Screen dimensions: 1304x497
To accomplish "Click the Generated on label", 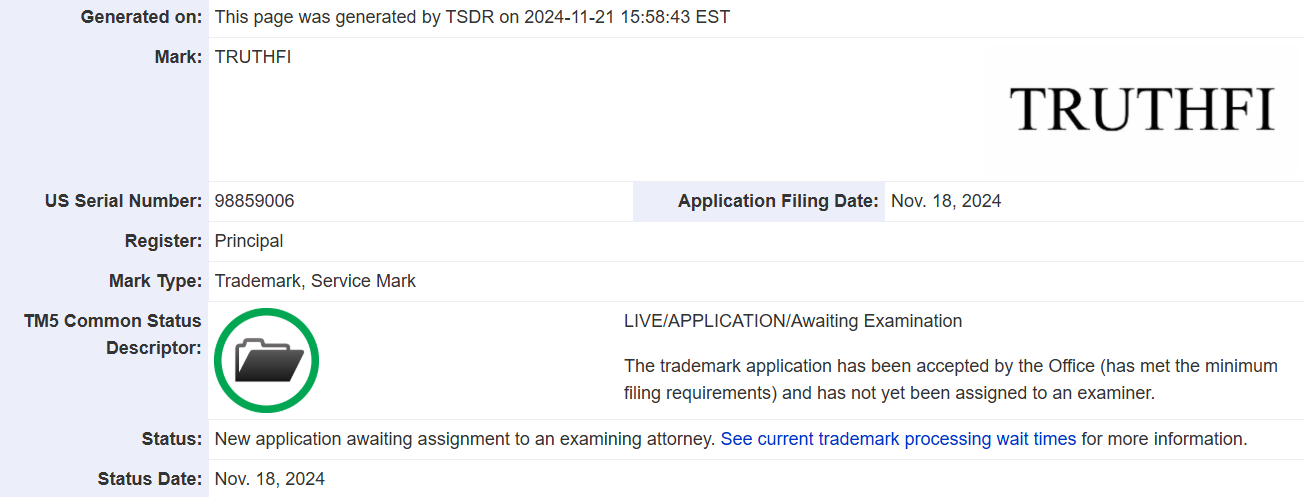I will pyautogui.click(x=141, y=18).
